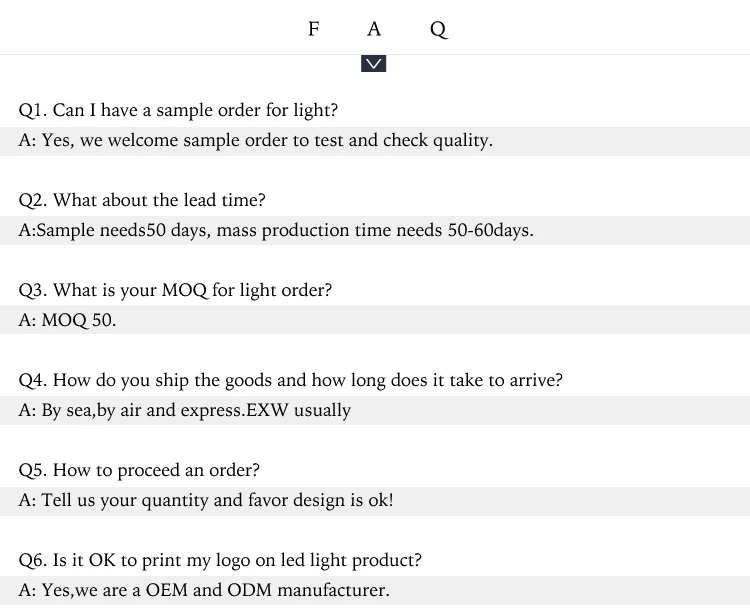The height and width of the screenshot is (614, 750).
Task: Select the answer about quantity and favor design
Action: 206,501
